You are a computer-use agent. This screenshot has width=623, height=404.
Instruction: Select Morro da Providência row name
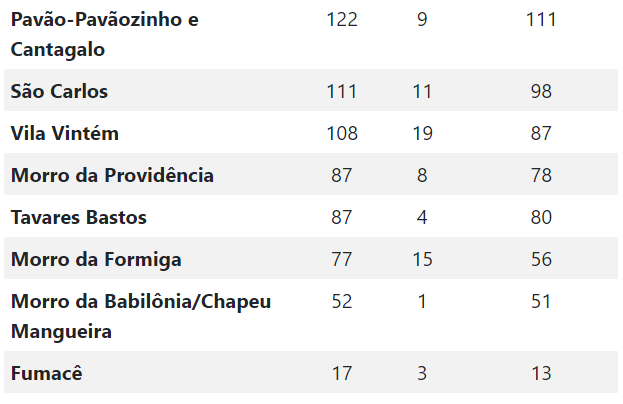coord(112,175)
